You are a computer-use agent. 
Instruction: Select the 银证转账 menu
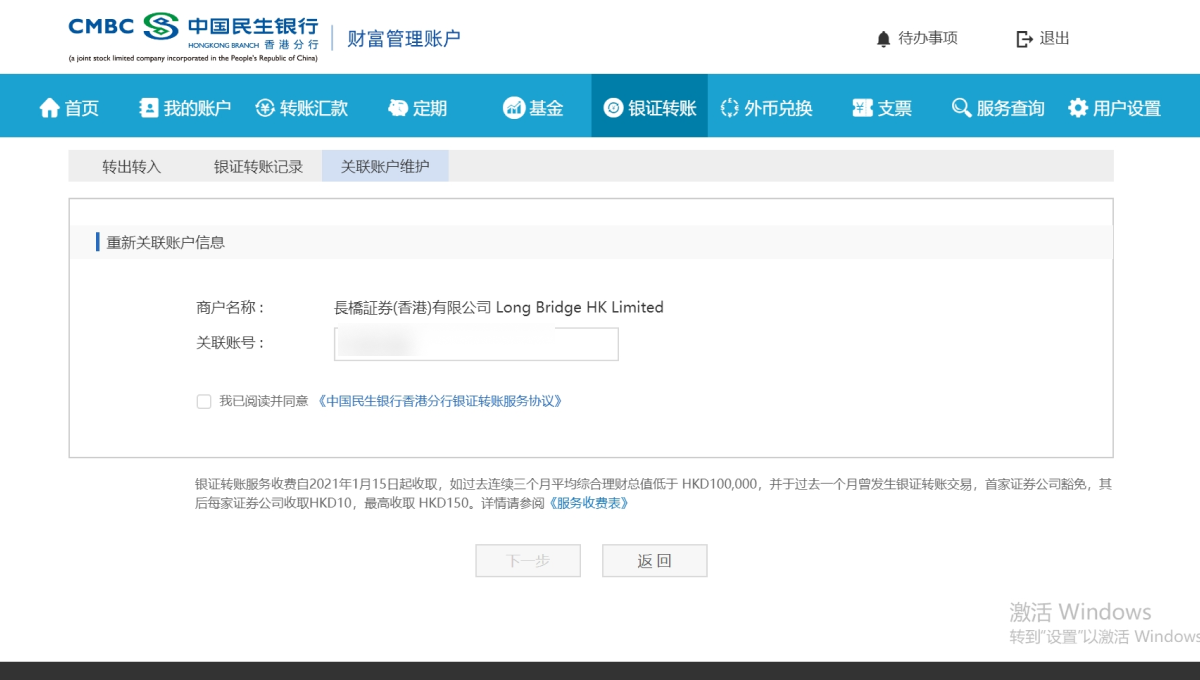point(650,108)
